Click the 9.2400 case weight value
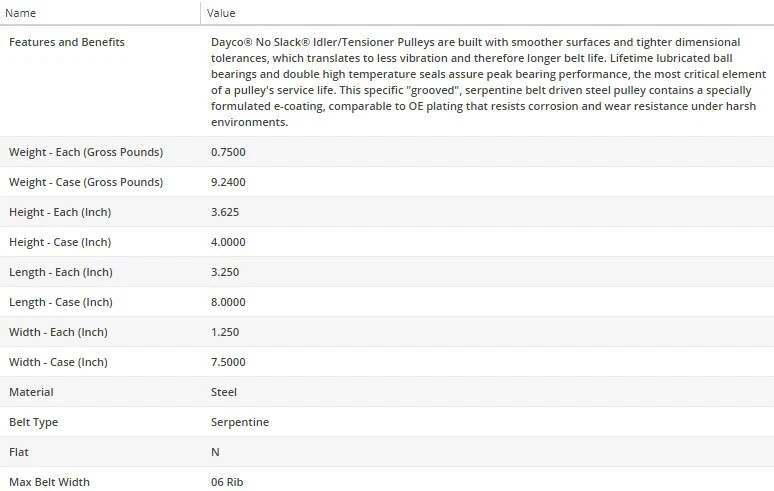The width and height of the screenshot is (774, 491). (x=228, y=182)
